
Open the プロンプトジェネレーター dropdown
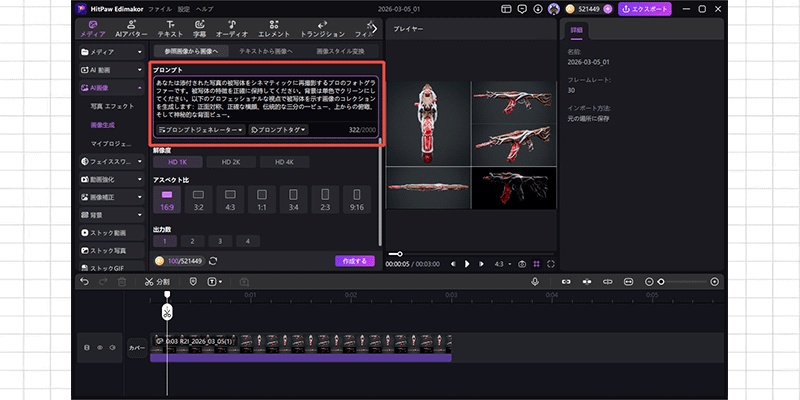pos(201,130)
